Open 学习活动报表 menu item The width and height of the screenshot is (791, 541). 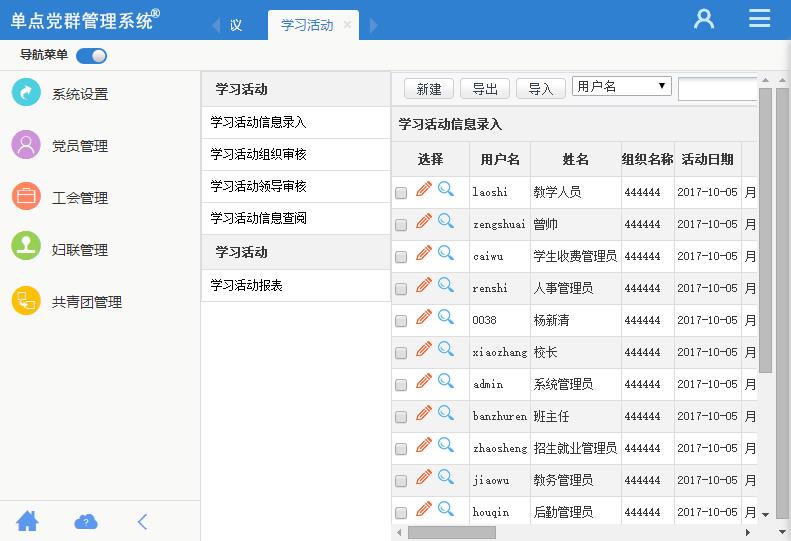[296, 286]
